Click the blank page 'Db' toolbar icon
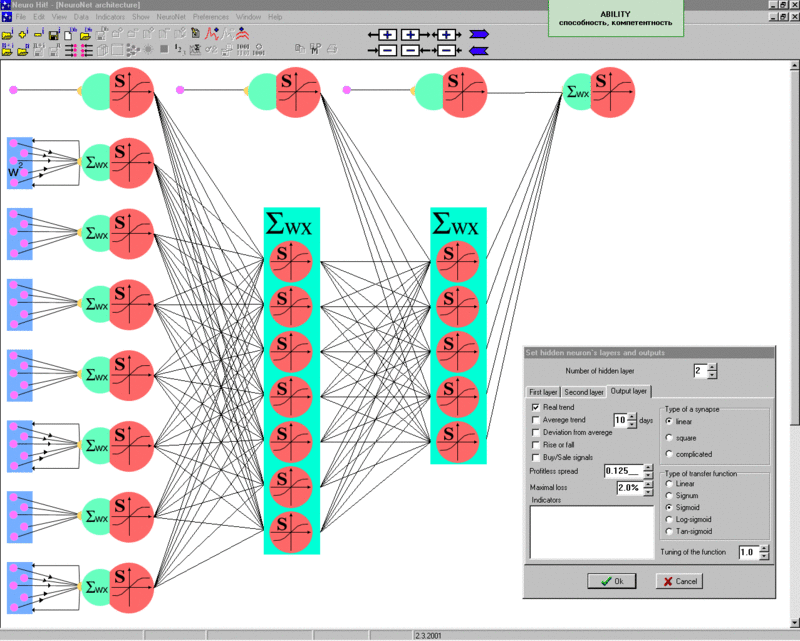Viewport: 800px width, 641px height. (69, 35)
